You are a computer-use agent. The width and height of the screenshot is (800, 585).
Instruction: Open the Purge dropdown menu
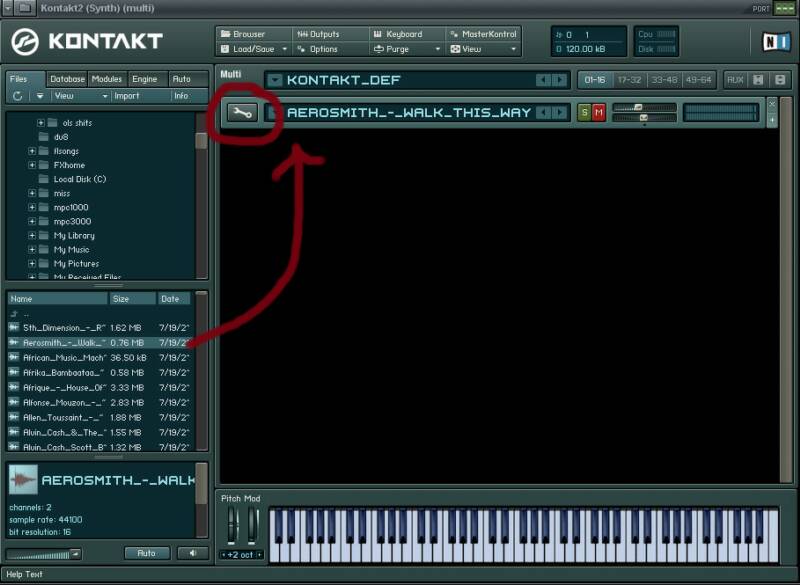[407, 49]
